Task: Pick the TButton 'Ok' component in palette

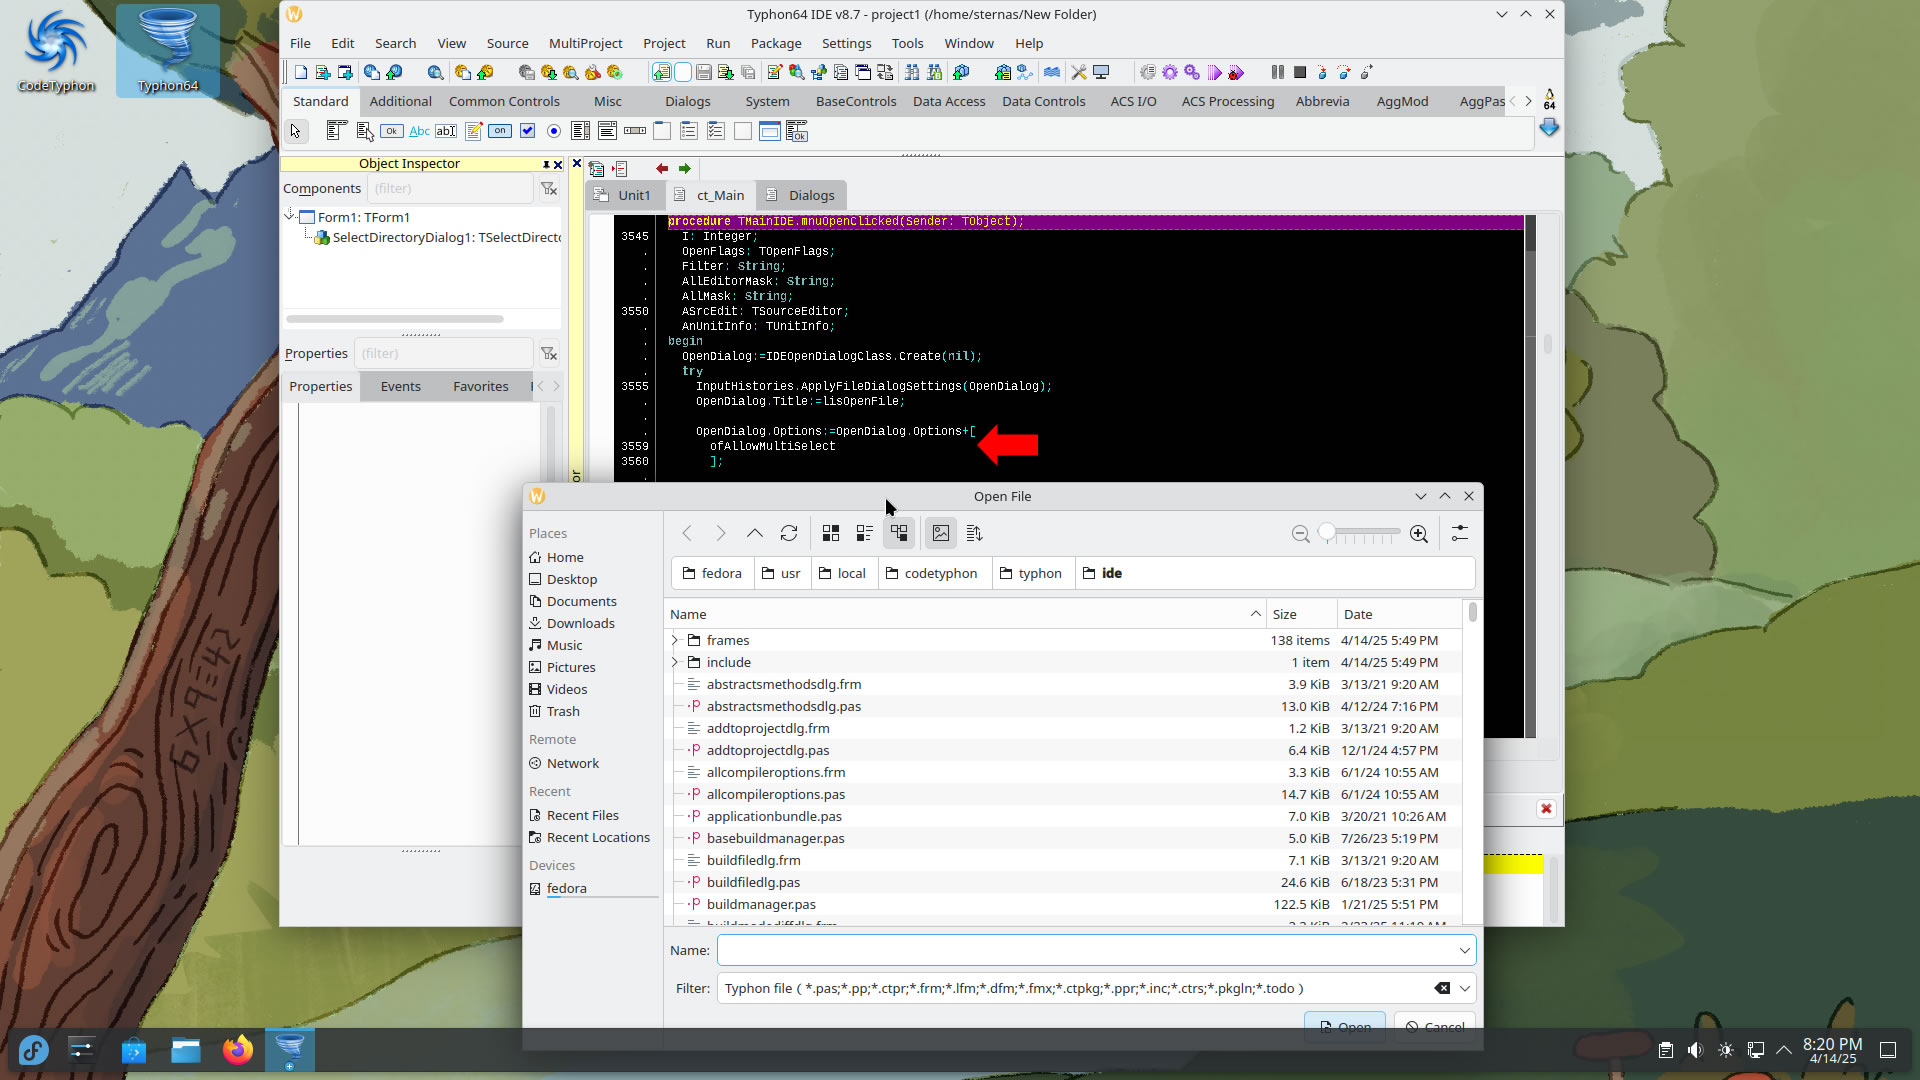Action: (x=392, y=131)
